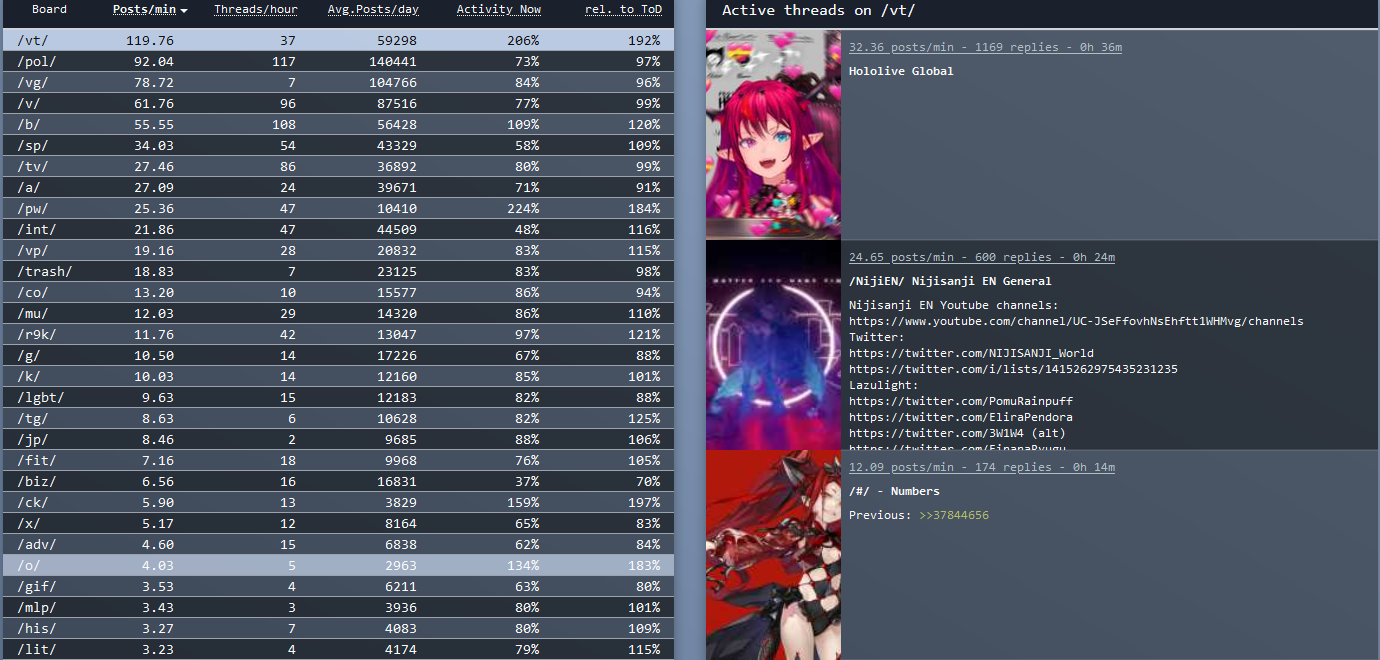Select the /tv/ board row

337,166
